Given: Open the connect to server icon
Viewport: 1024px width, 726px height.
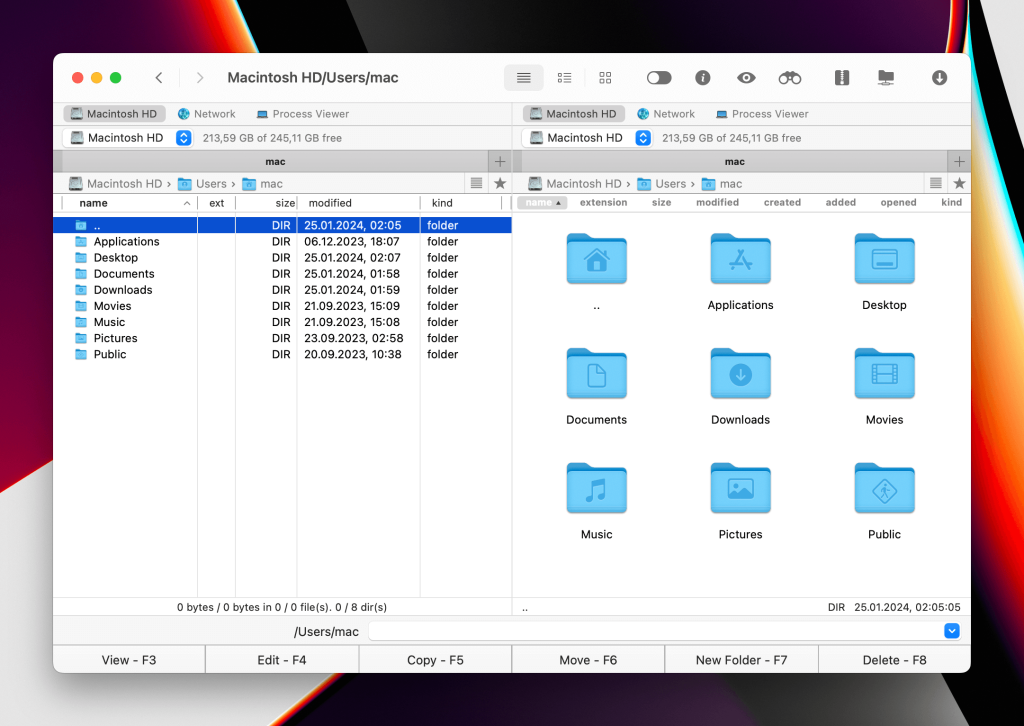Looking at the screenshot, I should [x=885, y=78].
